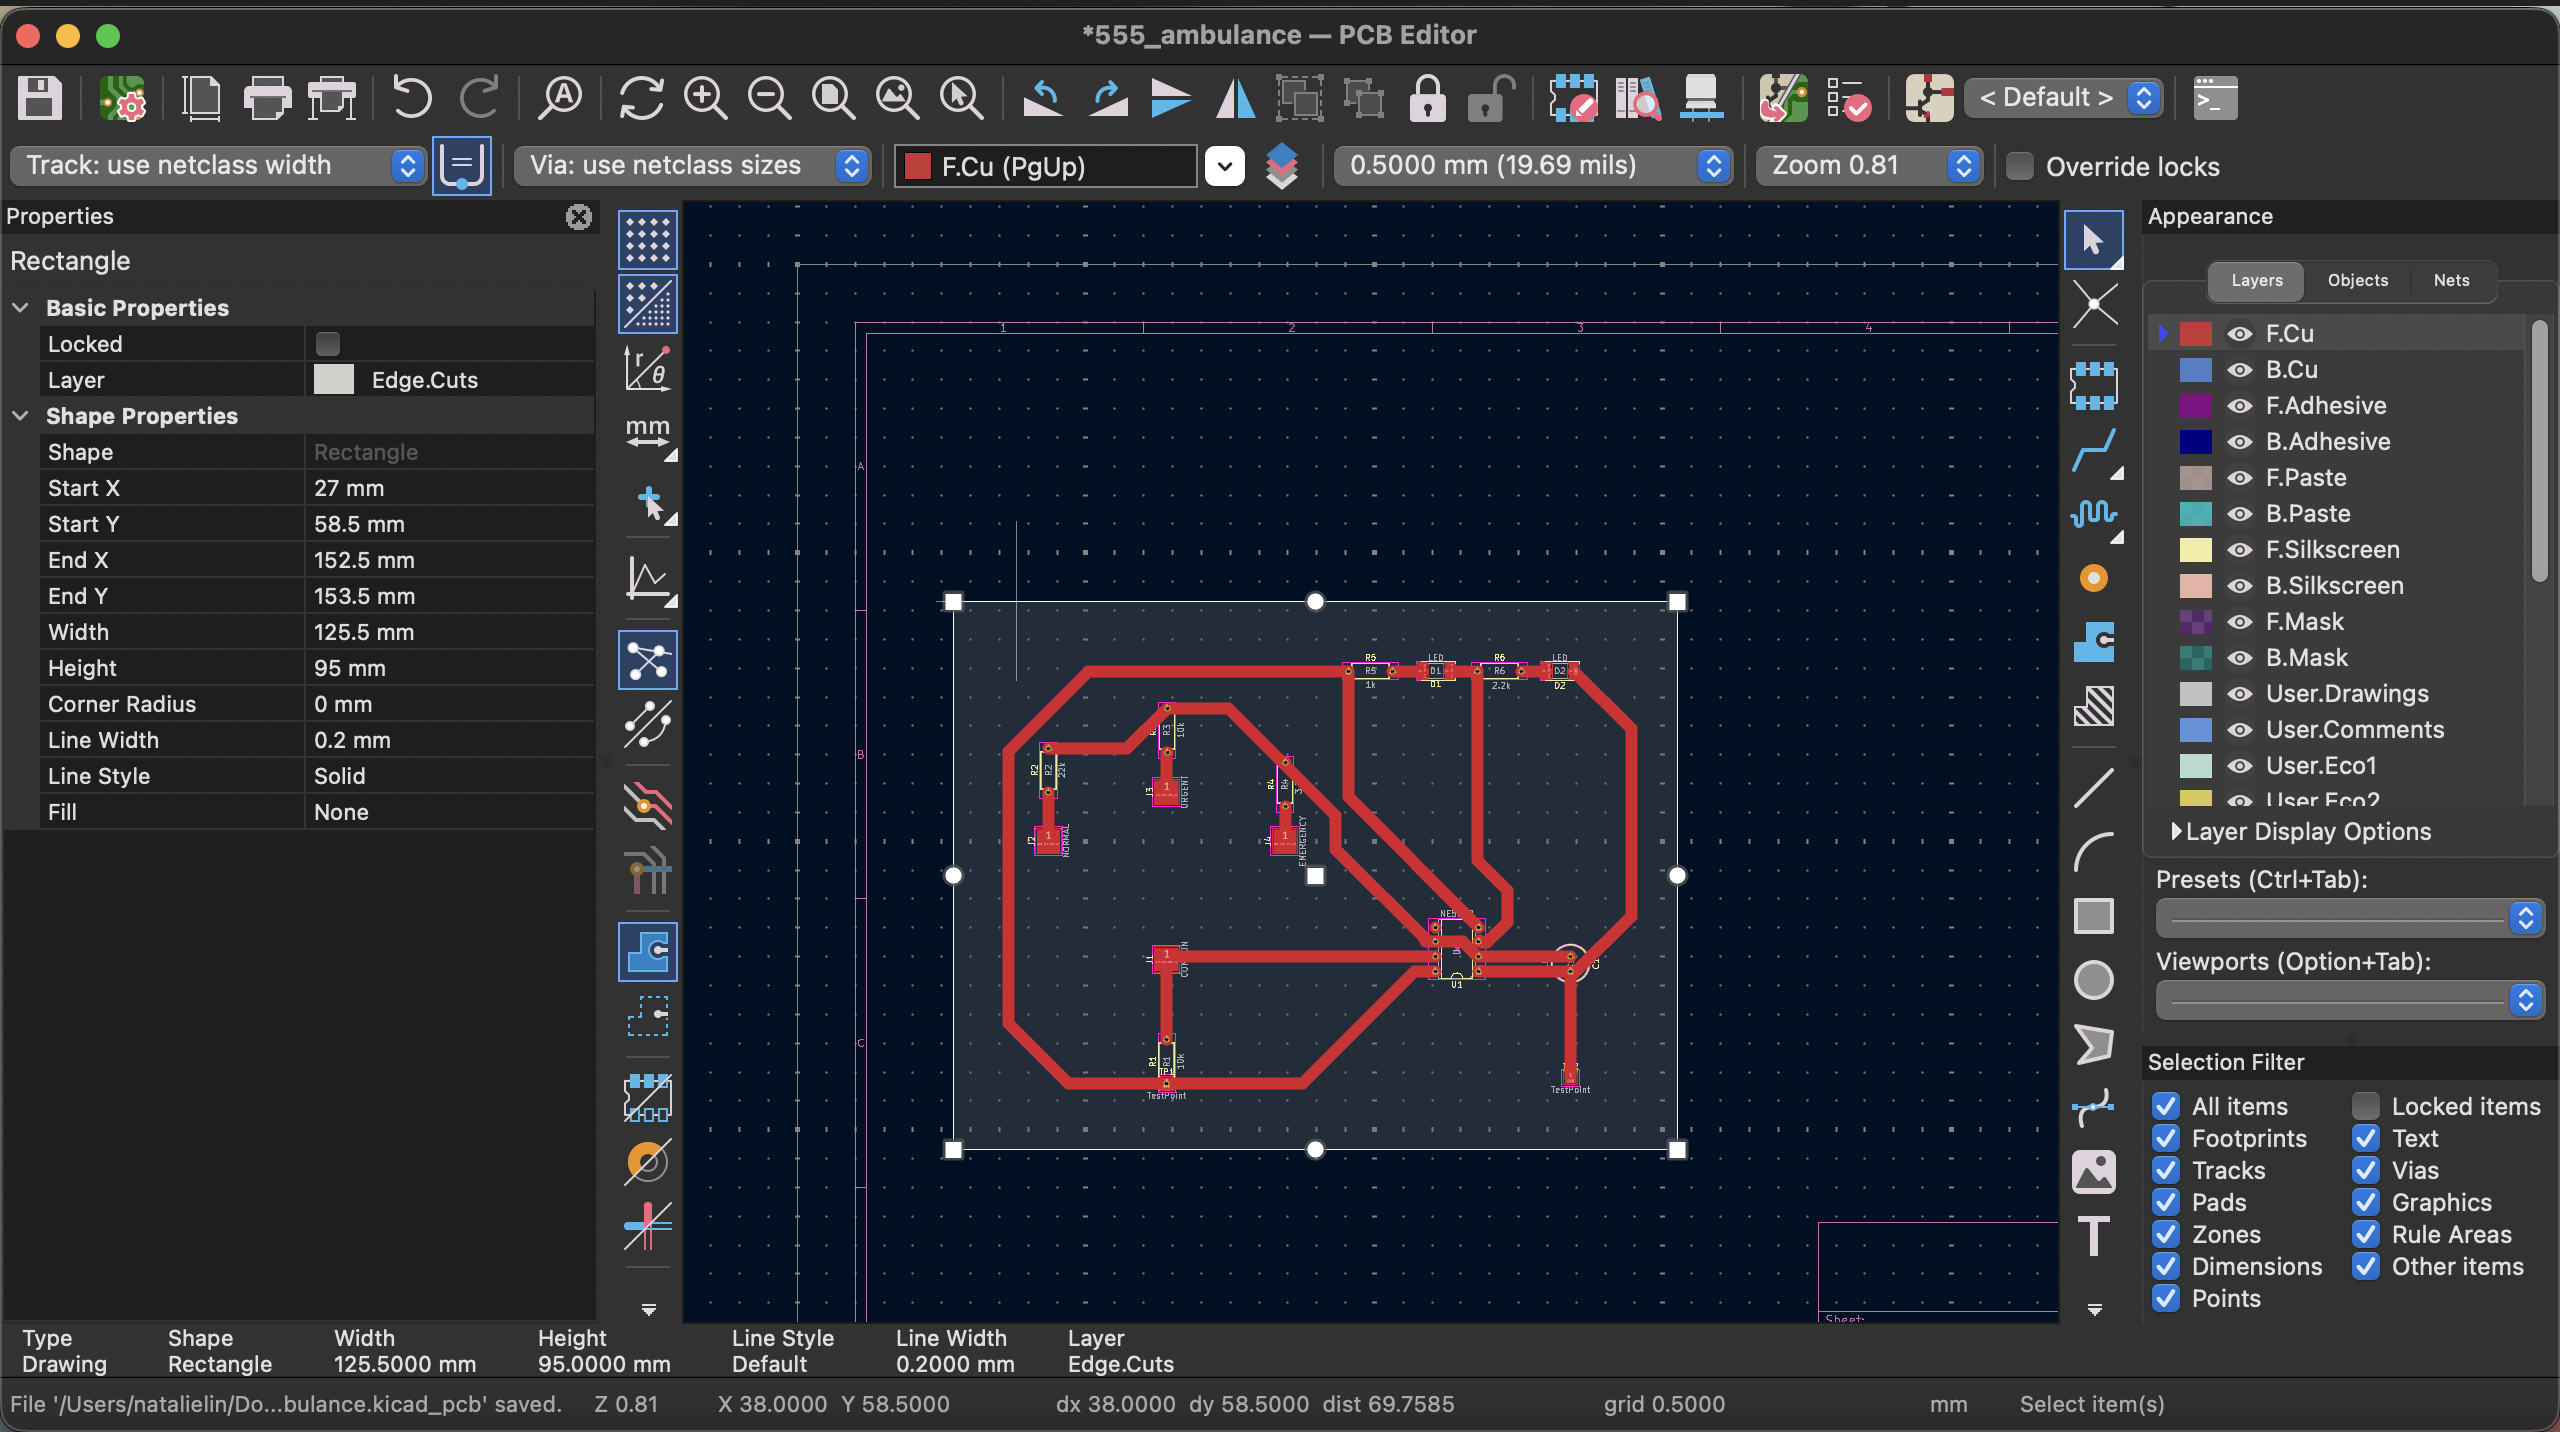Enable the Override locks checkbox
Screen dimensions: 2560x1432
(x=2020, y=166)
